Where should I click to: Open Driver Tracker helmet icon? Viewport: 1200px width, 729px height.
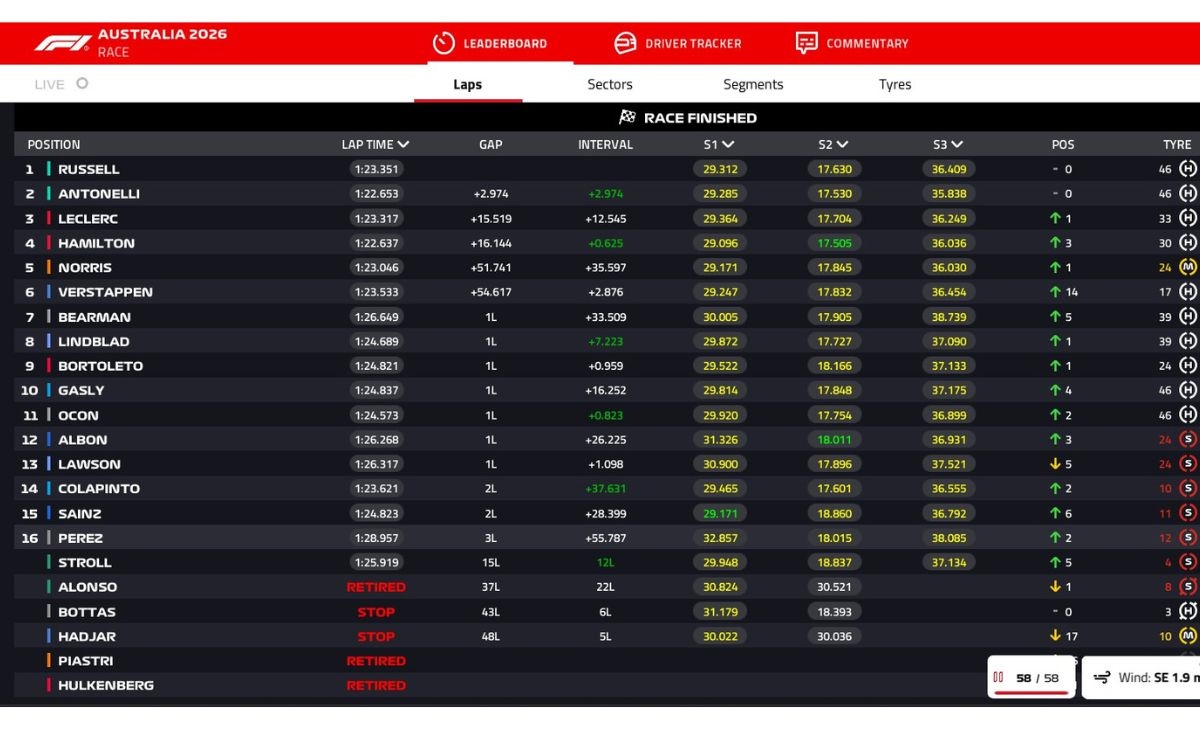click(625, 43)
